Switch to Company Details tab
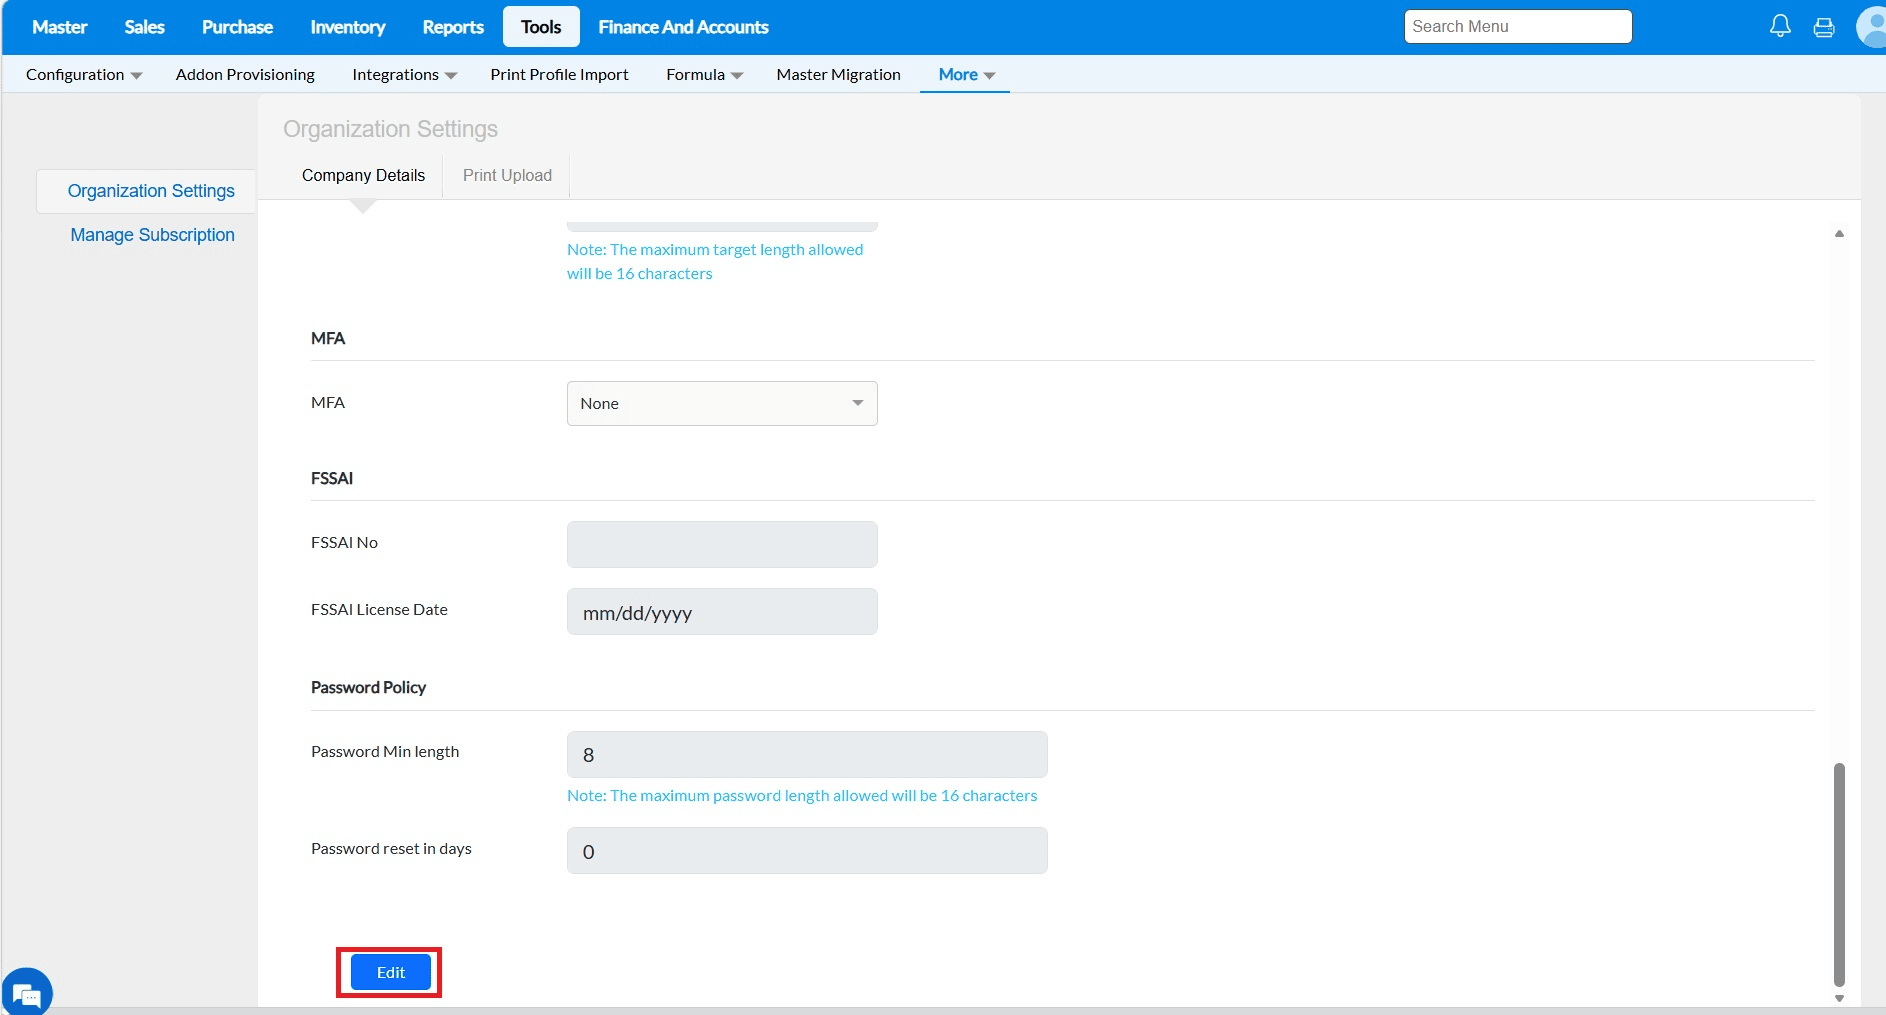Image resolution: width=1886 pixels, height=1015 pixels. [363, 175]
